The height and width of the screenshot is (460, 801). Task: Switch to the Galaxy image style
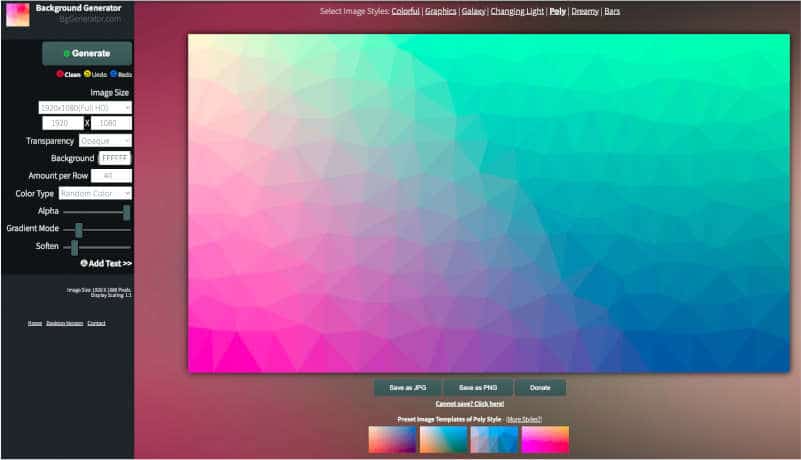pos(473,11)
